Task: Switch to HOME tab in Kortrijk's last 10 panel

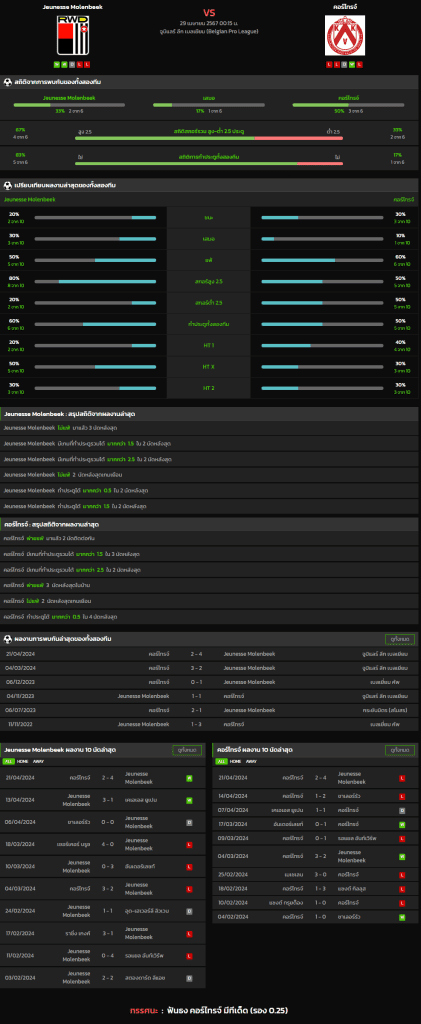Action: click(x=236, y=761)
